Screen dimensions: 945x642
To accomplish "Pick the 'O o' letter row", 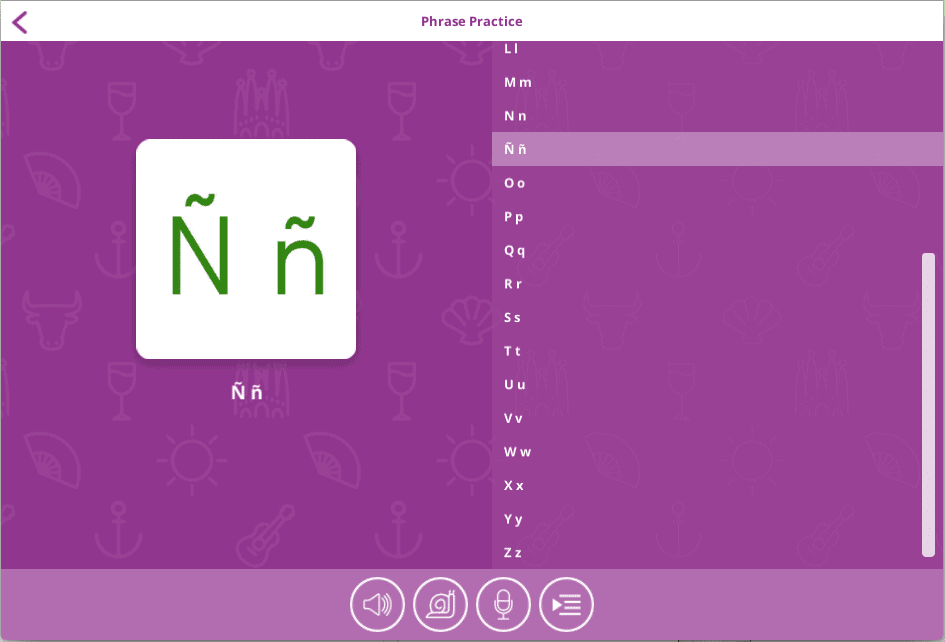I will [717, 183].
